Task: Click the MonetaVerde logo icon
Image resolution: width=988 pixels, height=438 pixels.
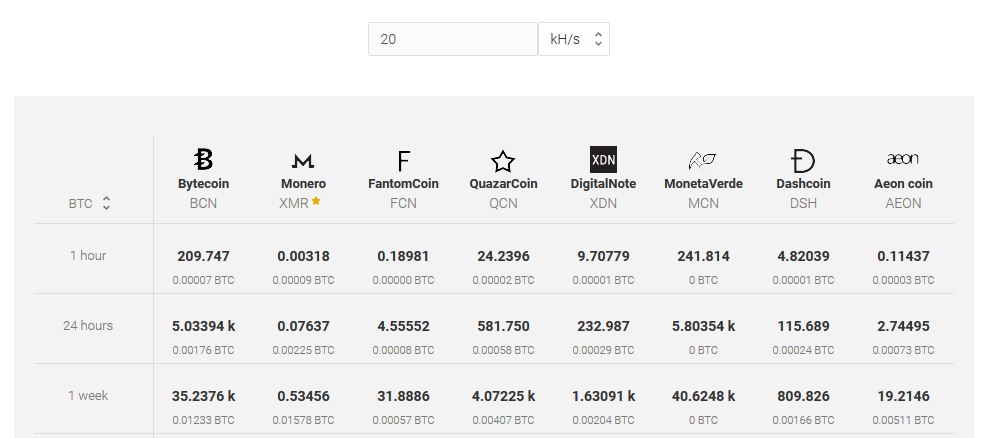Action: click(703, 161)
